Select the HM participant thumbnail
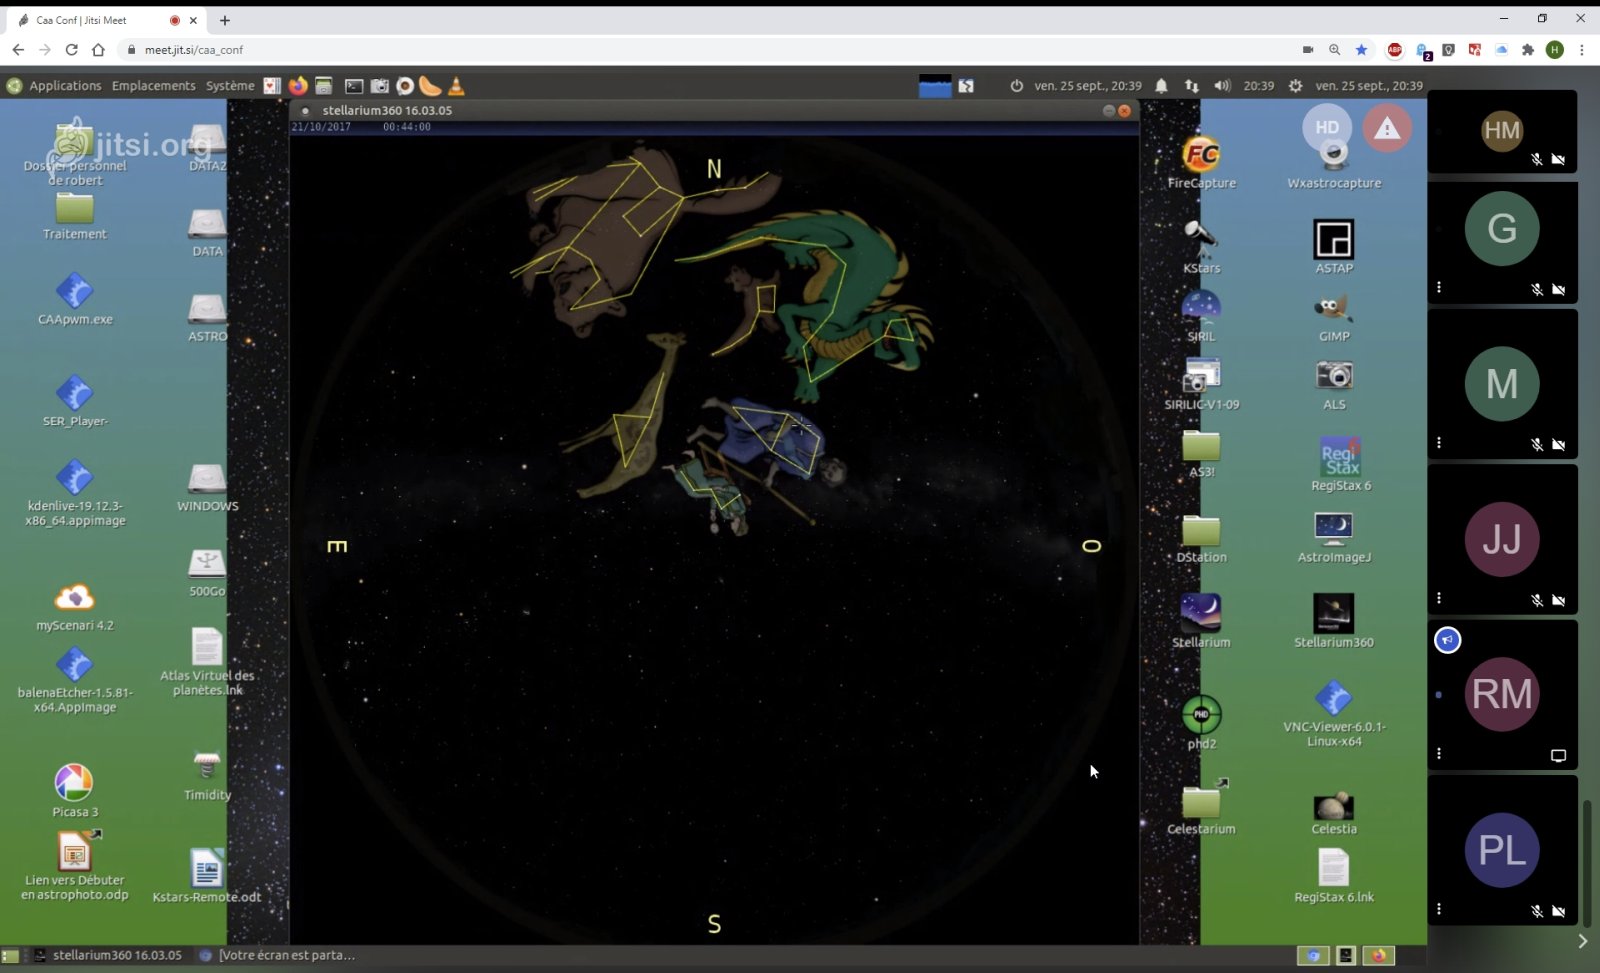This screenshot has width=1600, height=973. pos(1502,131)
